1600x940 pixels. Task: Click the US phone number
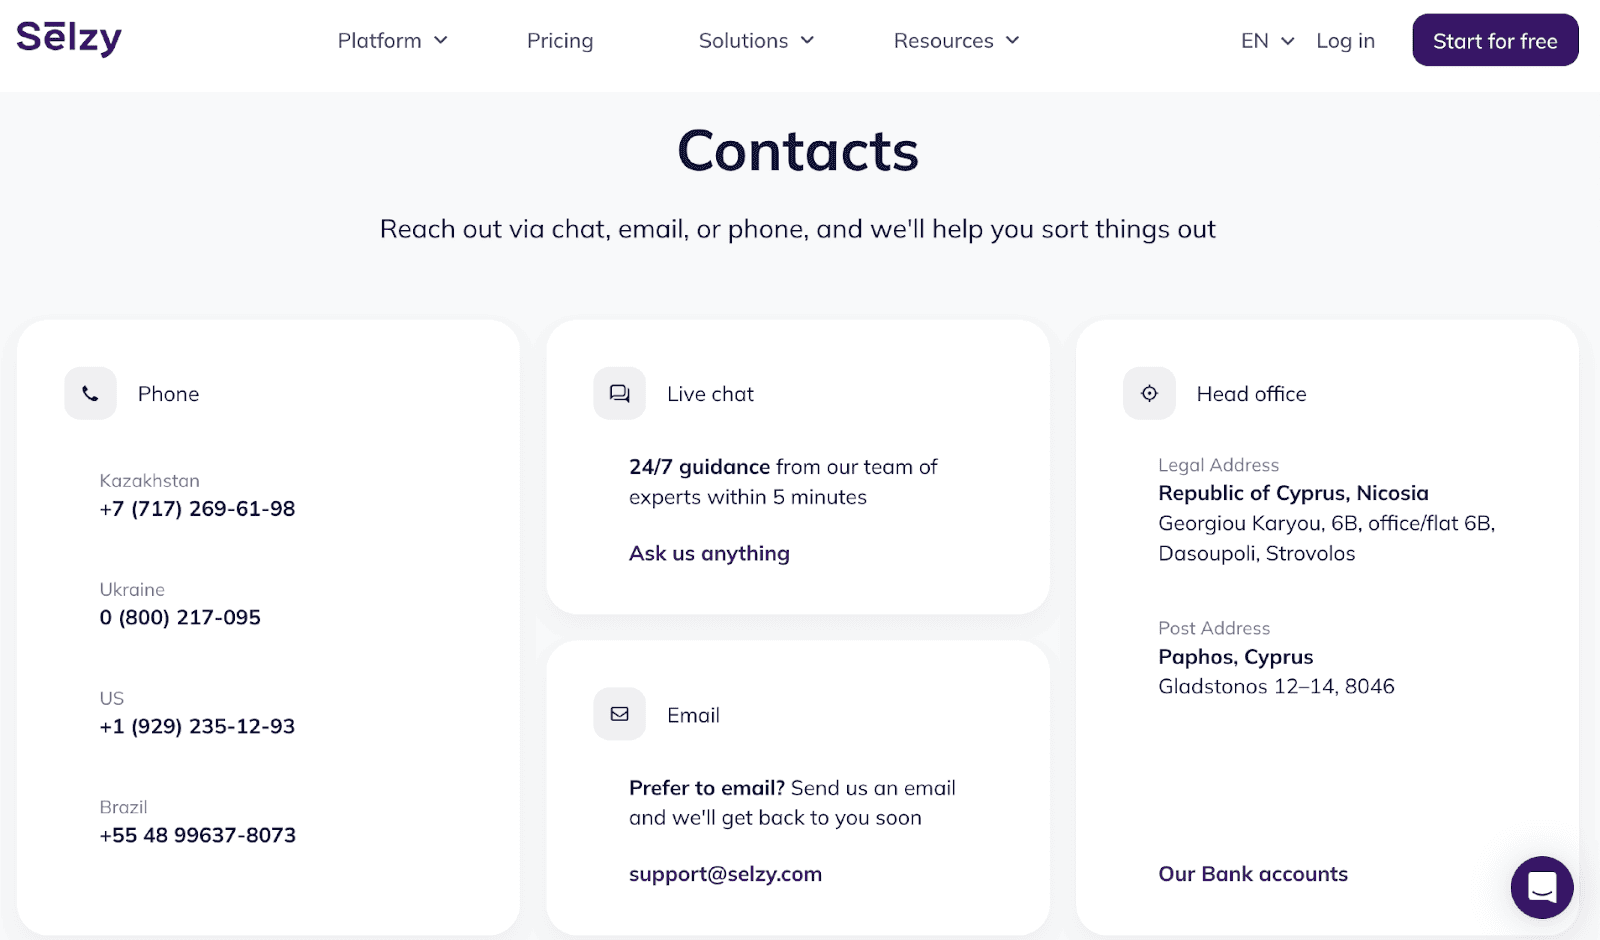(197, 727)
